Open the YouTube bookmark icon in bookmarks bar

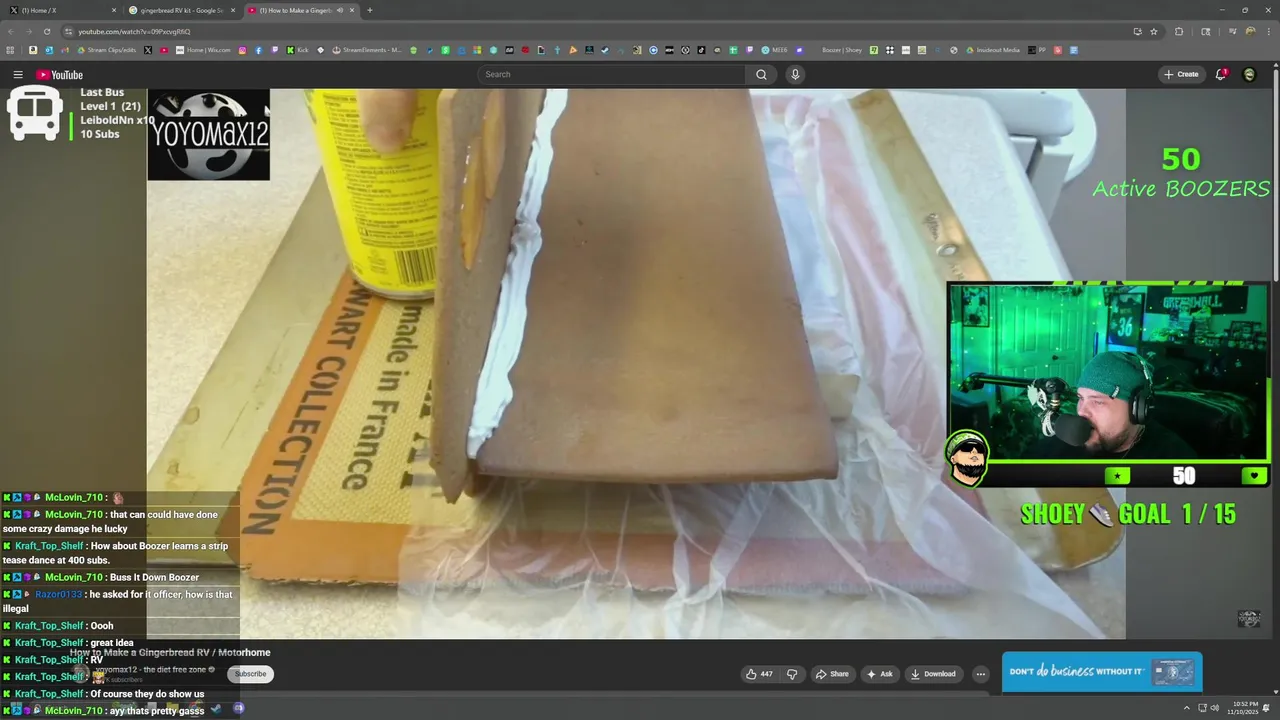[164, 50]
